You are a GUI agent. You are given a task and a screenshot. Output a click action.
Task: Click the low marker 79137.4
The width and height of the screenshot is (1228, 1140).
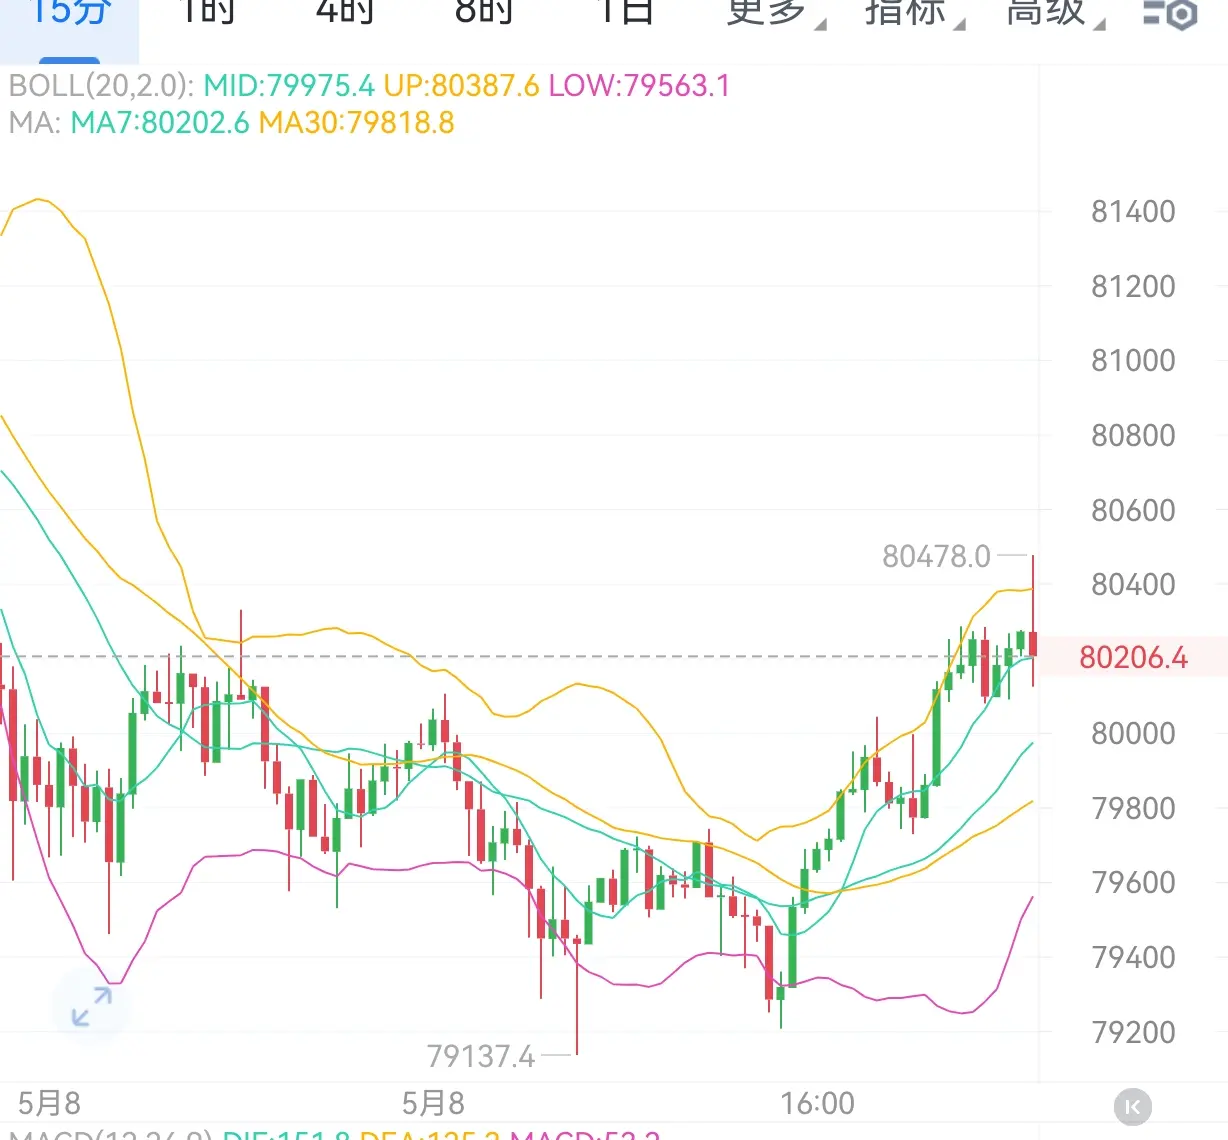481,1056
